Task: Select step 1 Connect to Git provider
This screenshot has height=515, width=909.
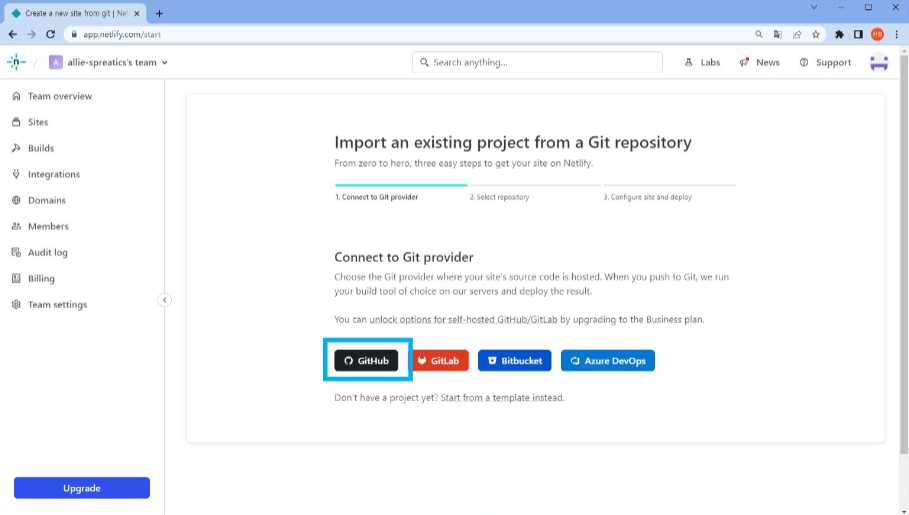Action: coord(377,197)
